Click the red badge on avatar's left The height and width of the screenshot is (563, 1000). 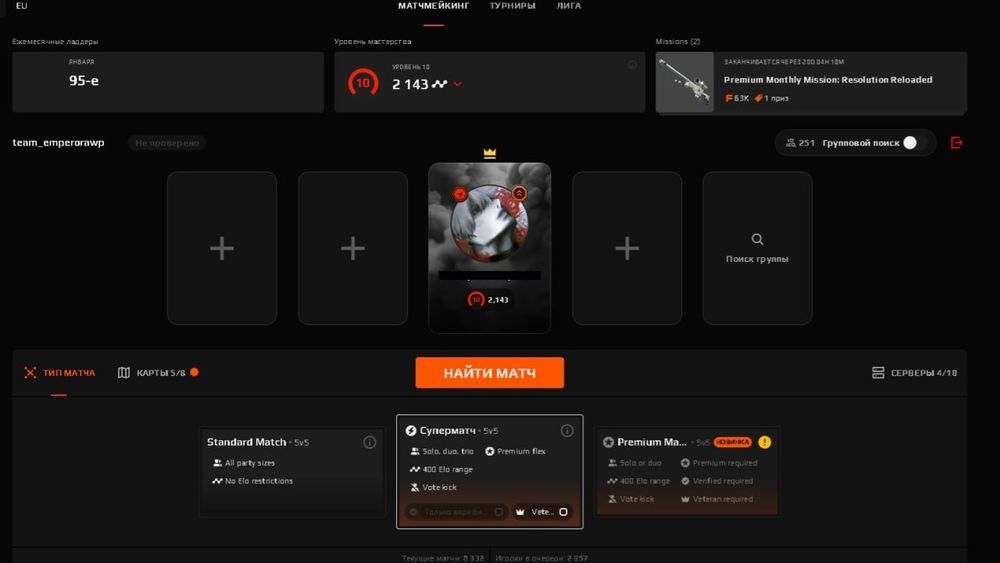click(460, 194)
